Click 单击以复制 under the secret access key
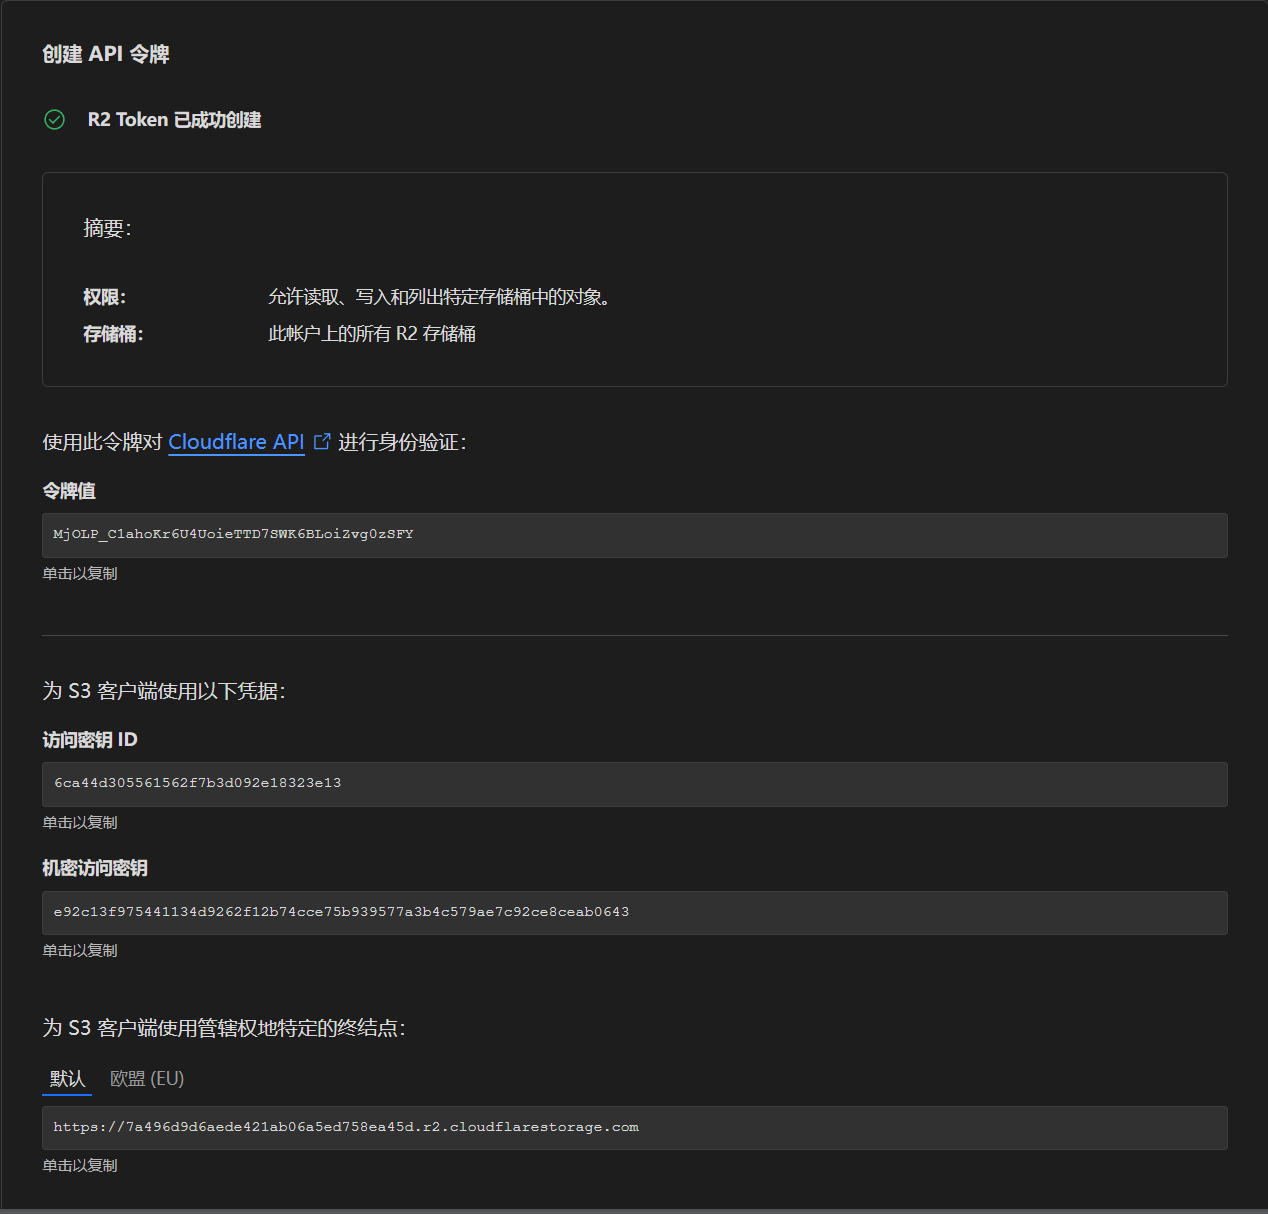 [x=80, y=951]
